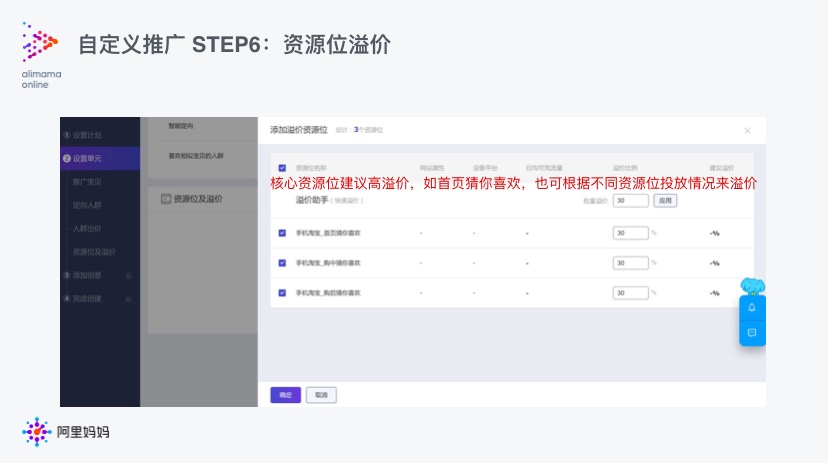Click step number 2 icon for 设置单元
Screen dimensions: 828x463
coord(67,158)
